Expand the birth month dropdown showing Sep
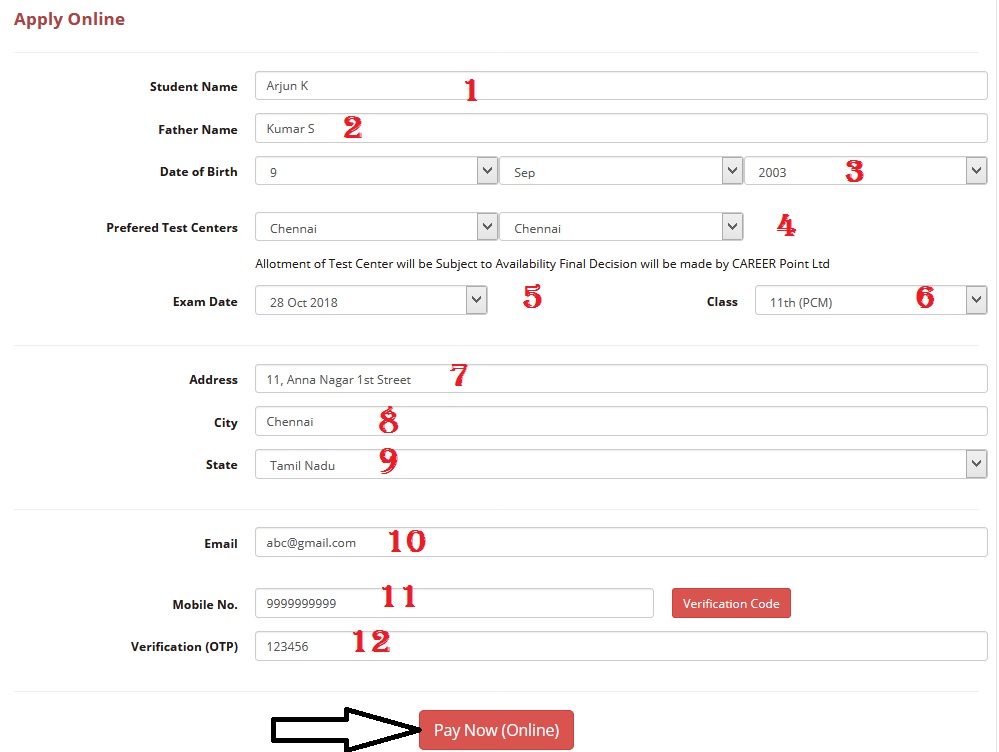The width and height of the screenshot is (999, 752). (620, 172)
